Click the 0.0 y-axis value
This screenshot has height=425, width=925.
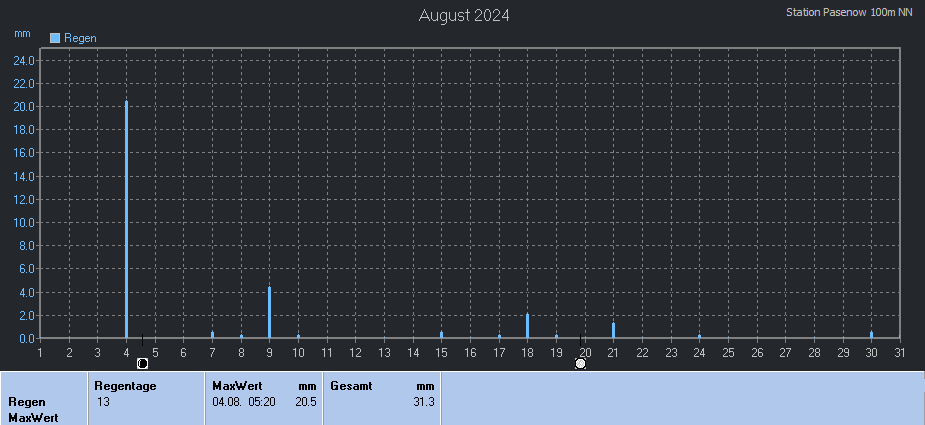pyautogui.click(x=29, y=339)
